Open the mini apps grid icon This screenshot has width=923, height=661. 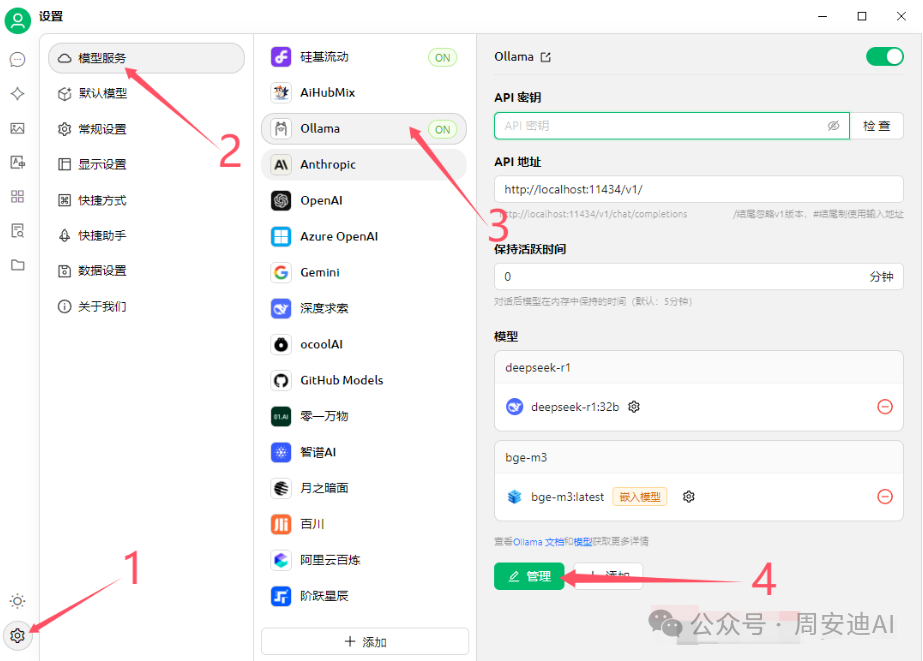(18, 197)
